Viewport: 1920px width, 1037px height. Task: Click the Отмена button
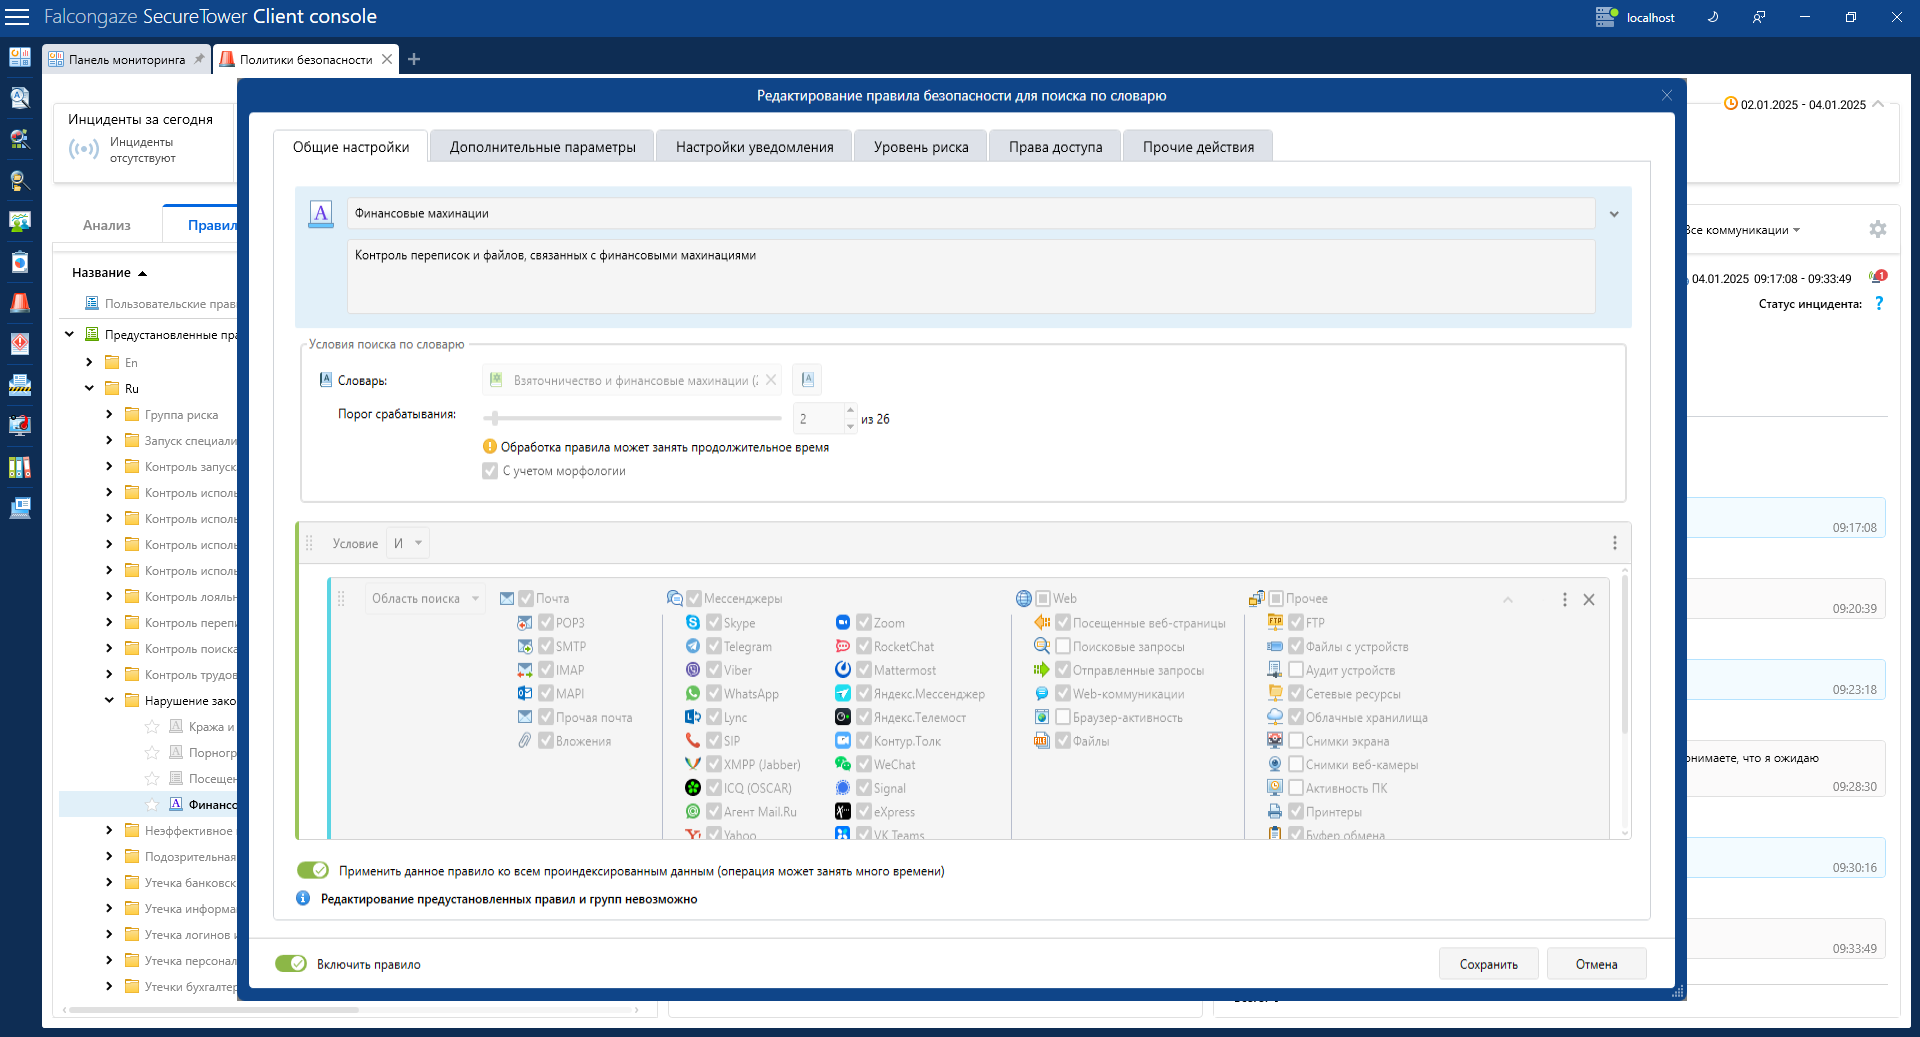[x=1596, y=964]
